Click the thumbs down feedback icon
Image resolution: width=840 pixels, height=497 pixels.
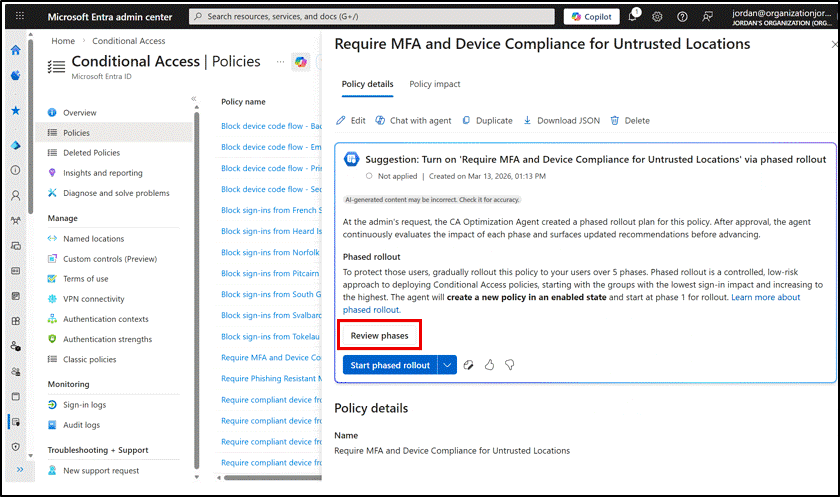(509, 365)
